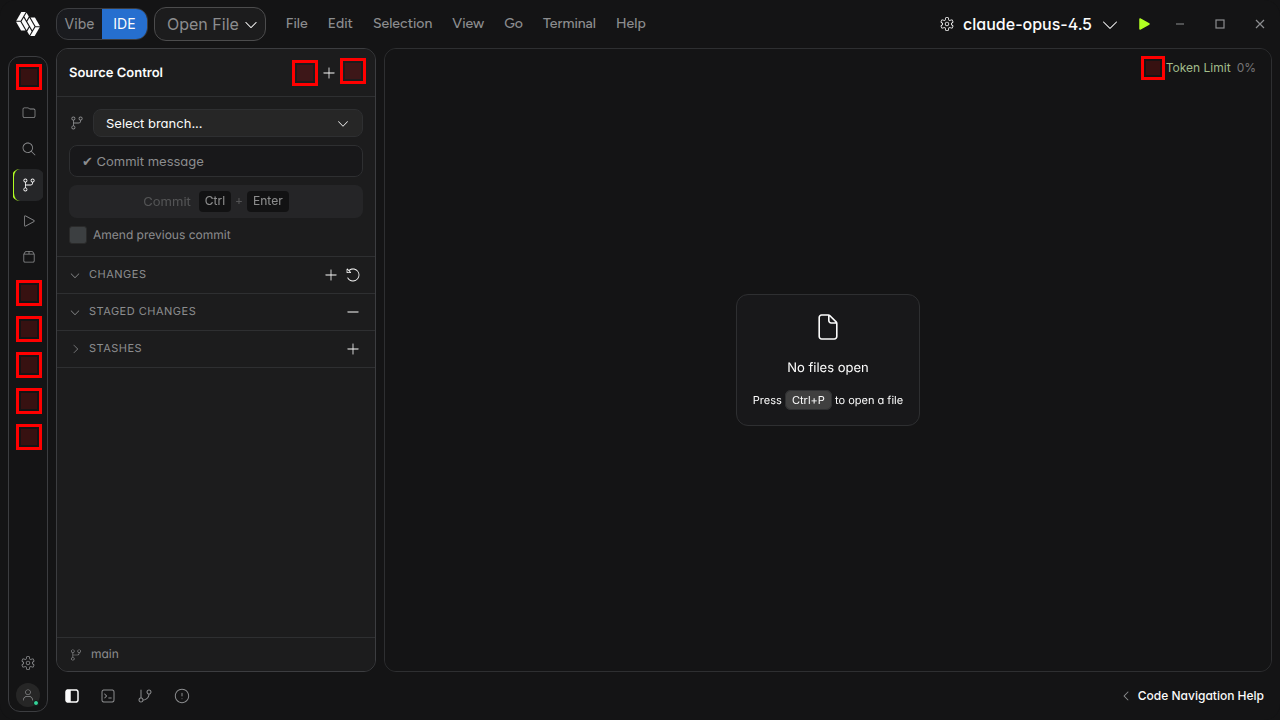Screen dimensions: 1280x720
Task: Open the Selection menu
Action: (x=403, y=23)
